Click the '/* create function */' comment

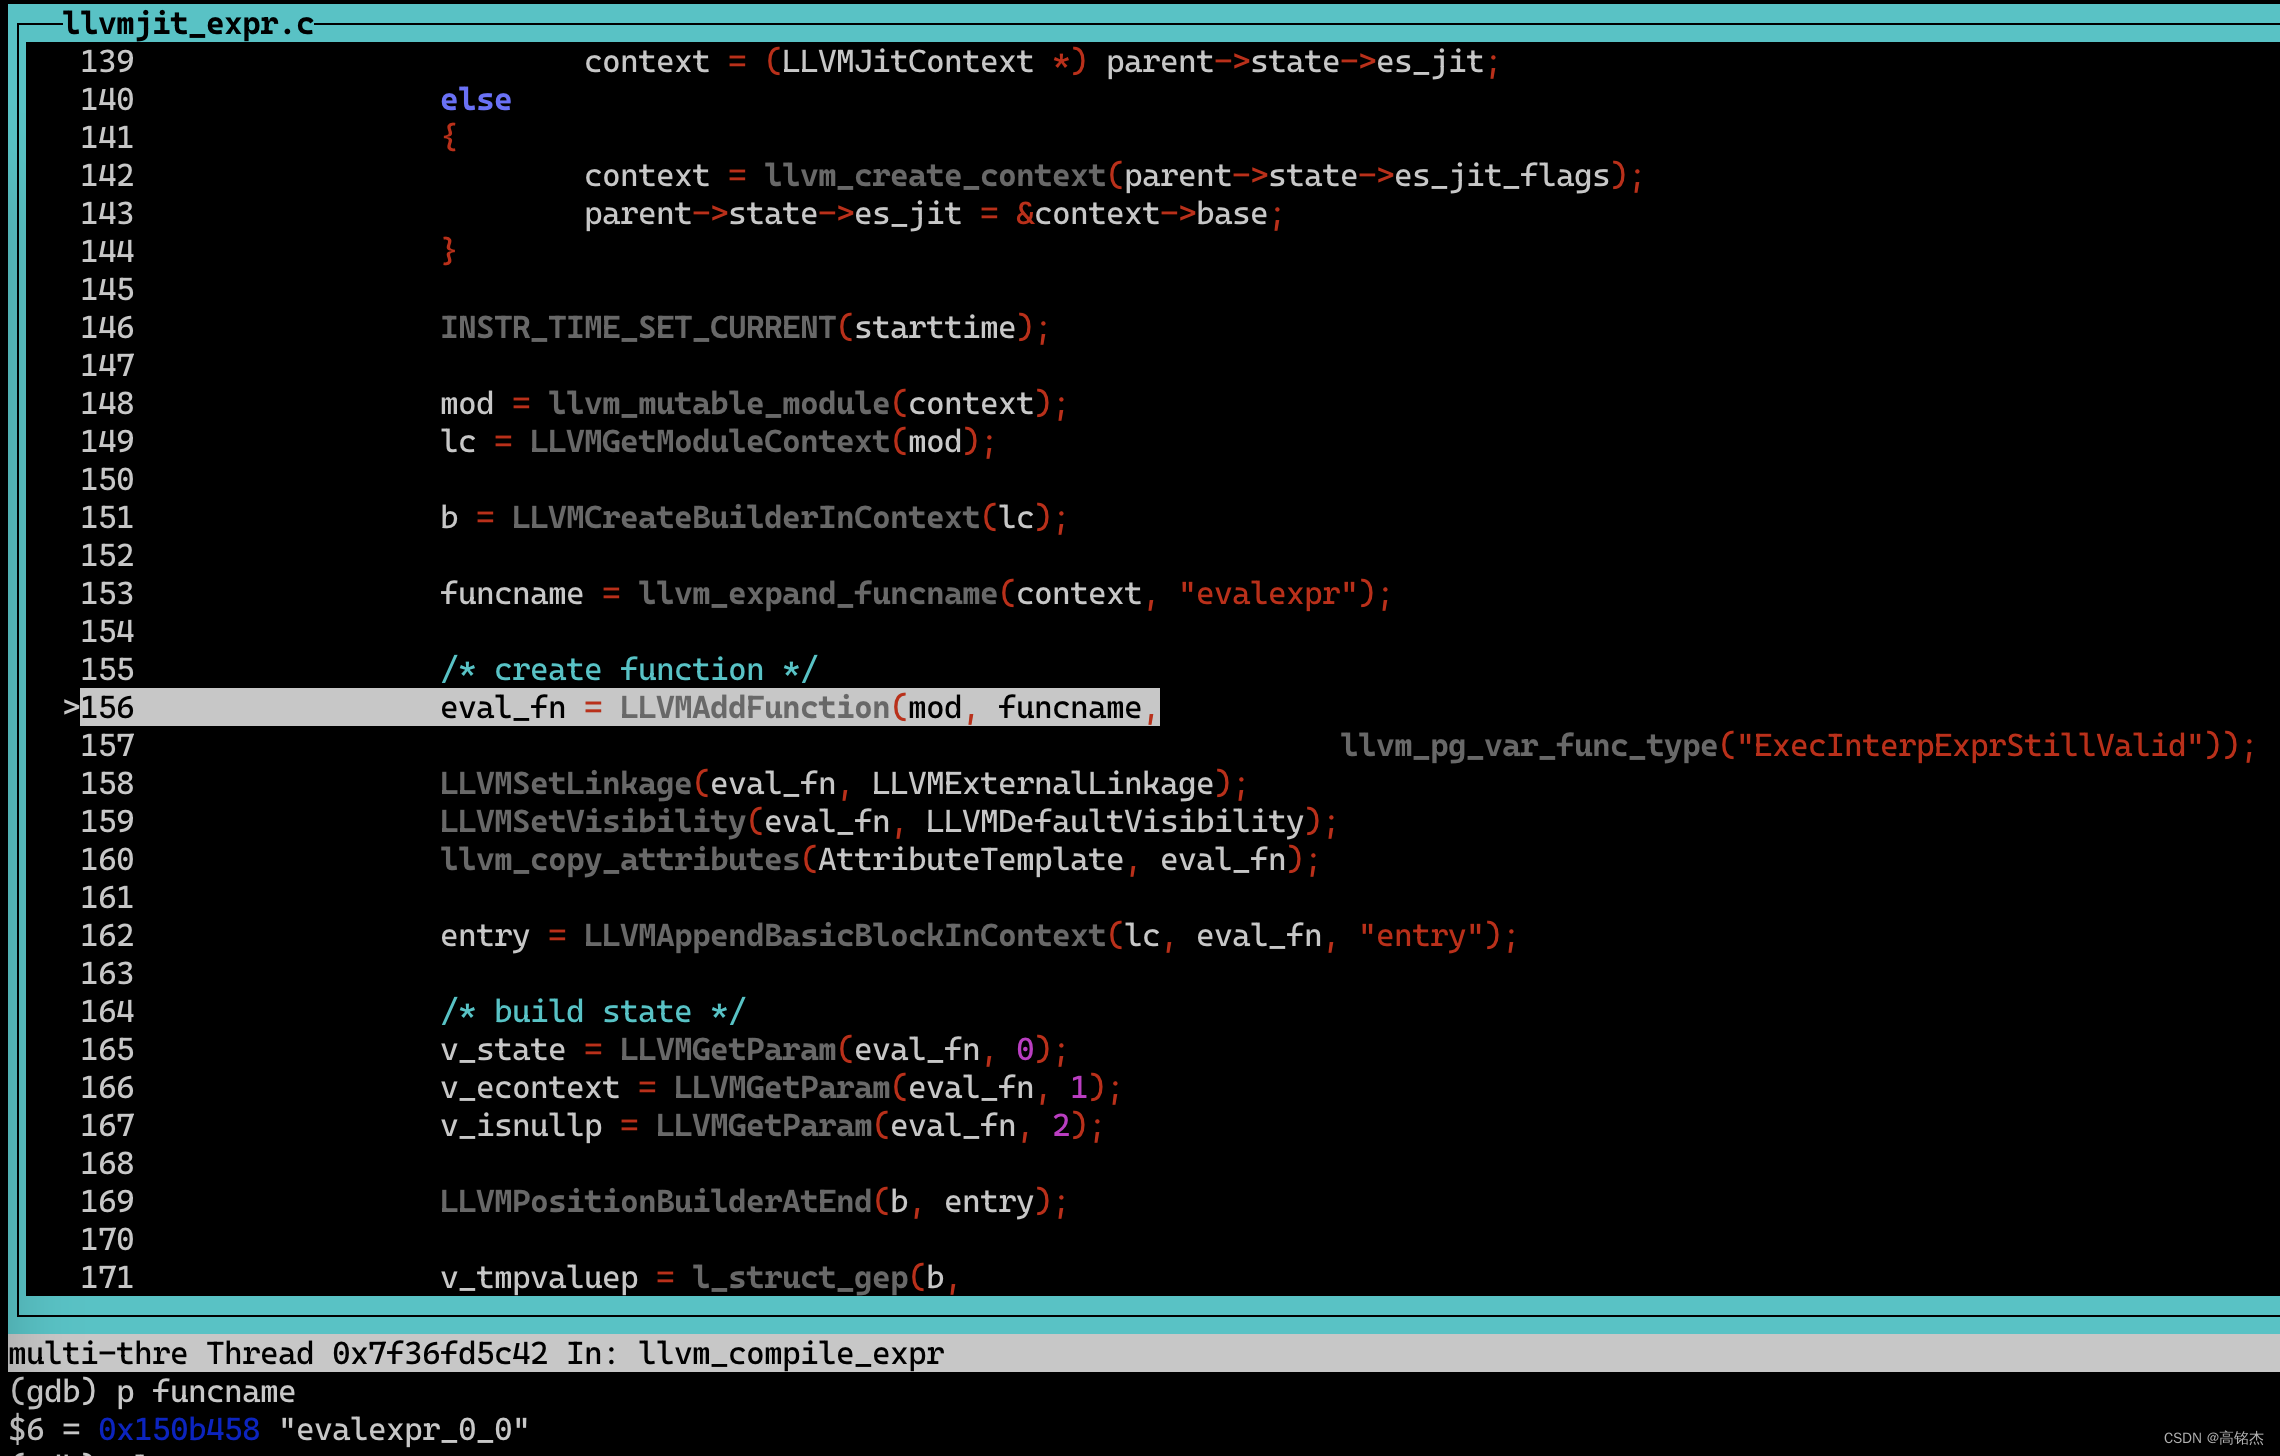click(629, 670)
